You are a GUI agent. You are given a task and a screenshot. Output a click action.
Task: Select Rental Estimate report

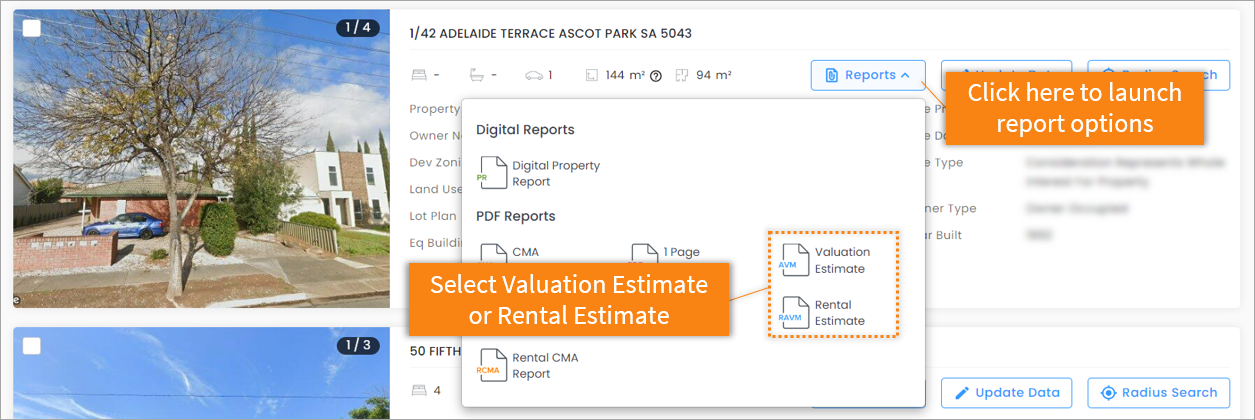click(826, 313)
